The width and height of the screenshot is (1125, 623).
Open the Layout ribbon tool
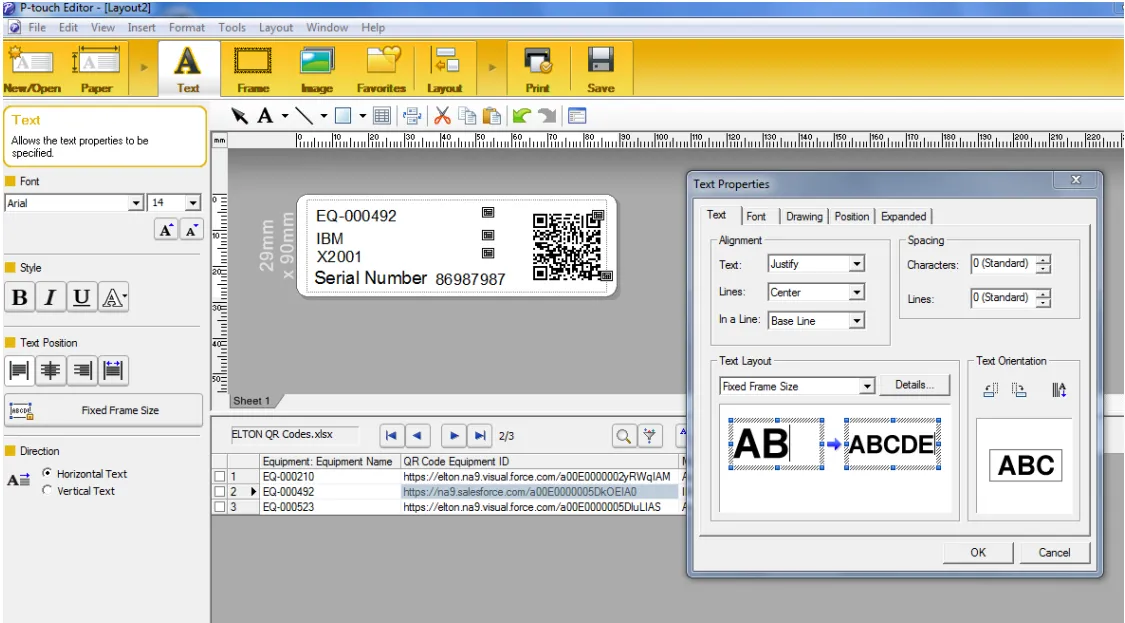[445, 69]
